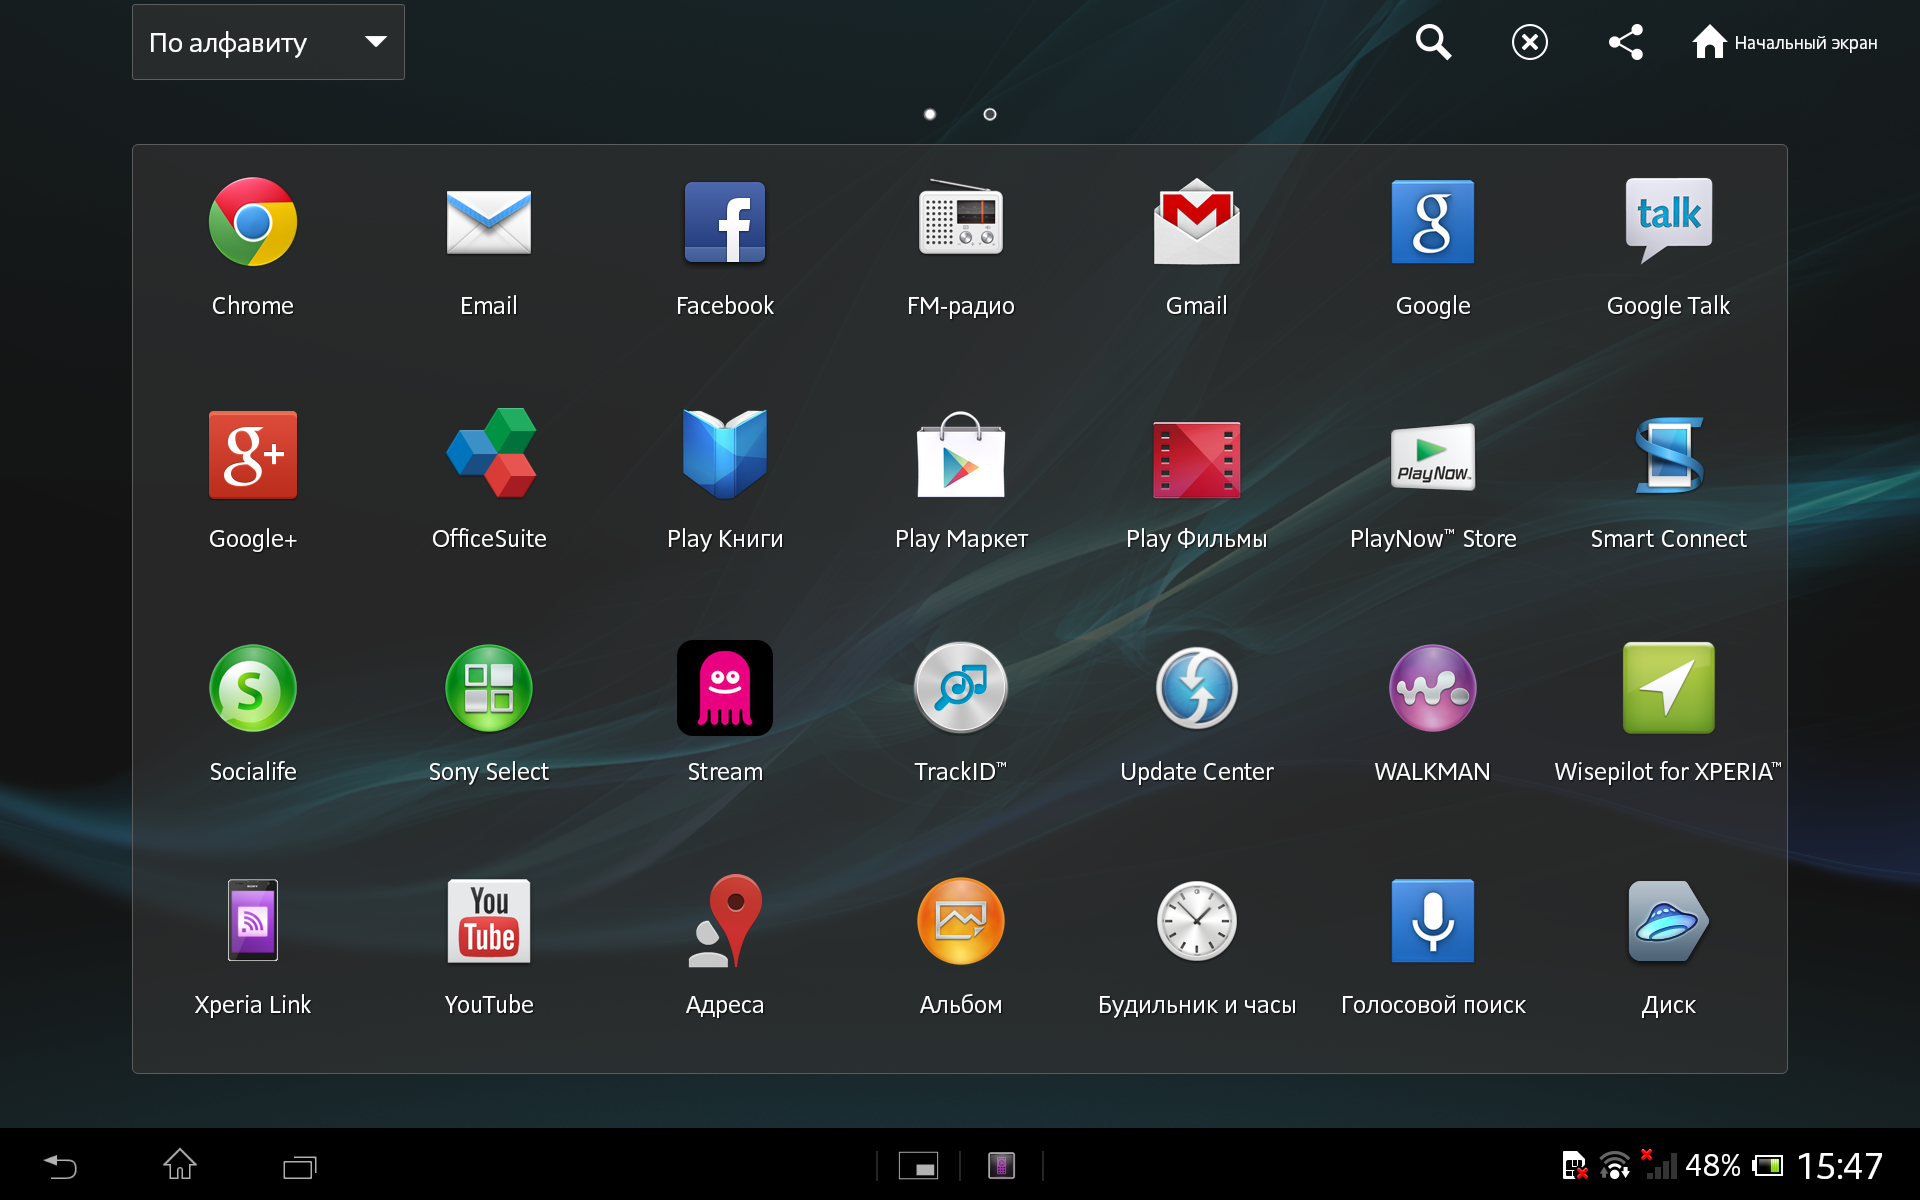
Task: Launch YouTube app
Action: [489, 921]
